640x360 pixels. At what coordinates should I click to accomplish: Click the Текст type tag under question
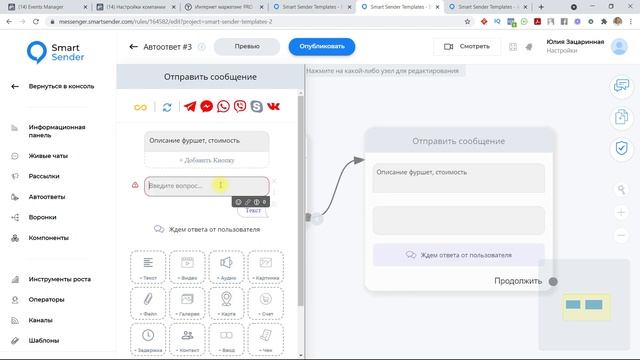253,211
